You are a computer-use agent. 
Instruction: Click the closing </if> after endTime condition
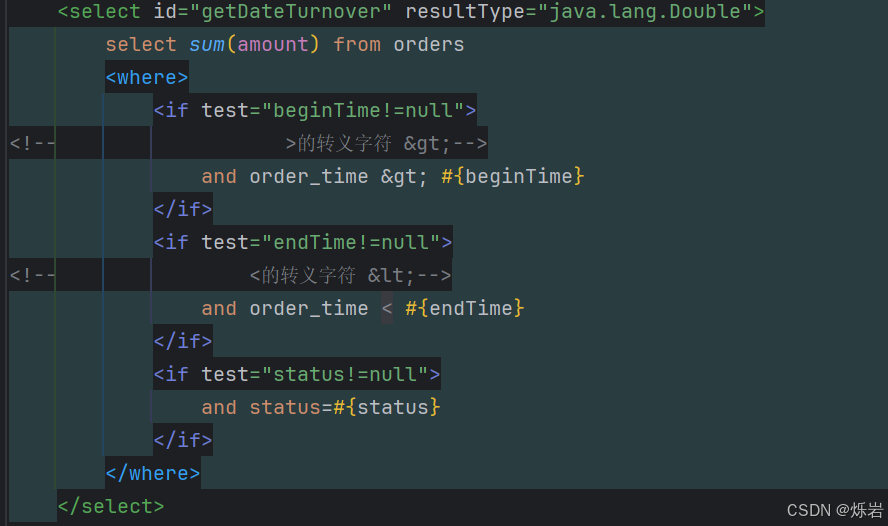pos(183,341)
